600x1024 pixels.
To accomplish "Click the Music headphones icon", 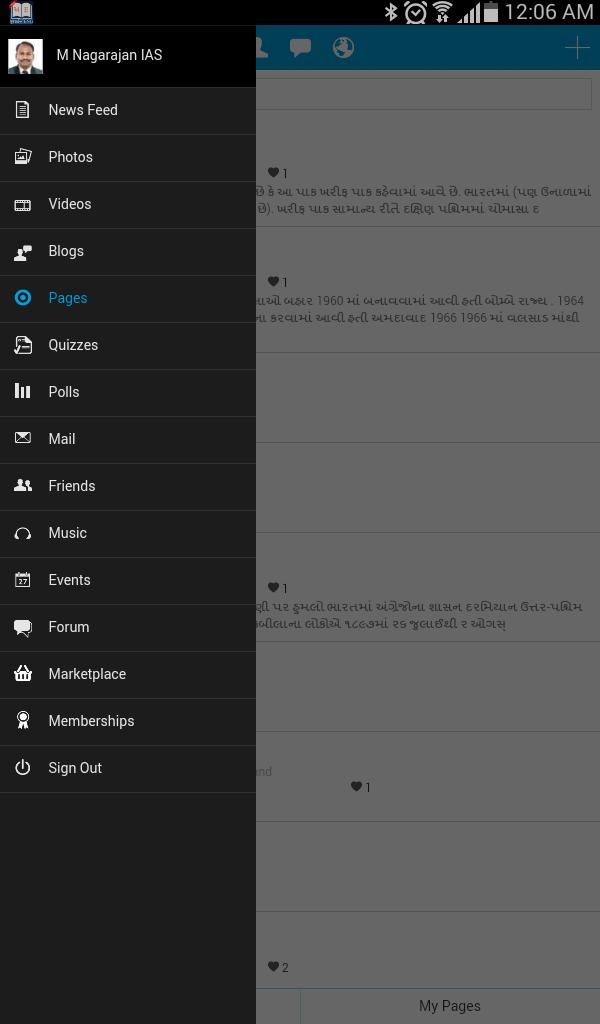I will coord(23,533).
